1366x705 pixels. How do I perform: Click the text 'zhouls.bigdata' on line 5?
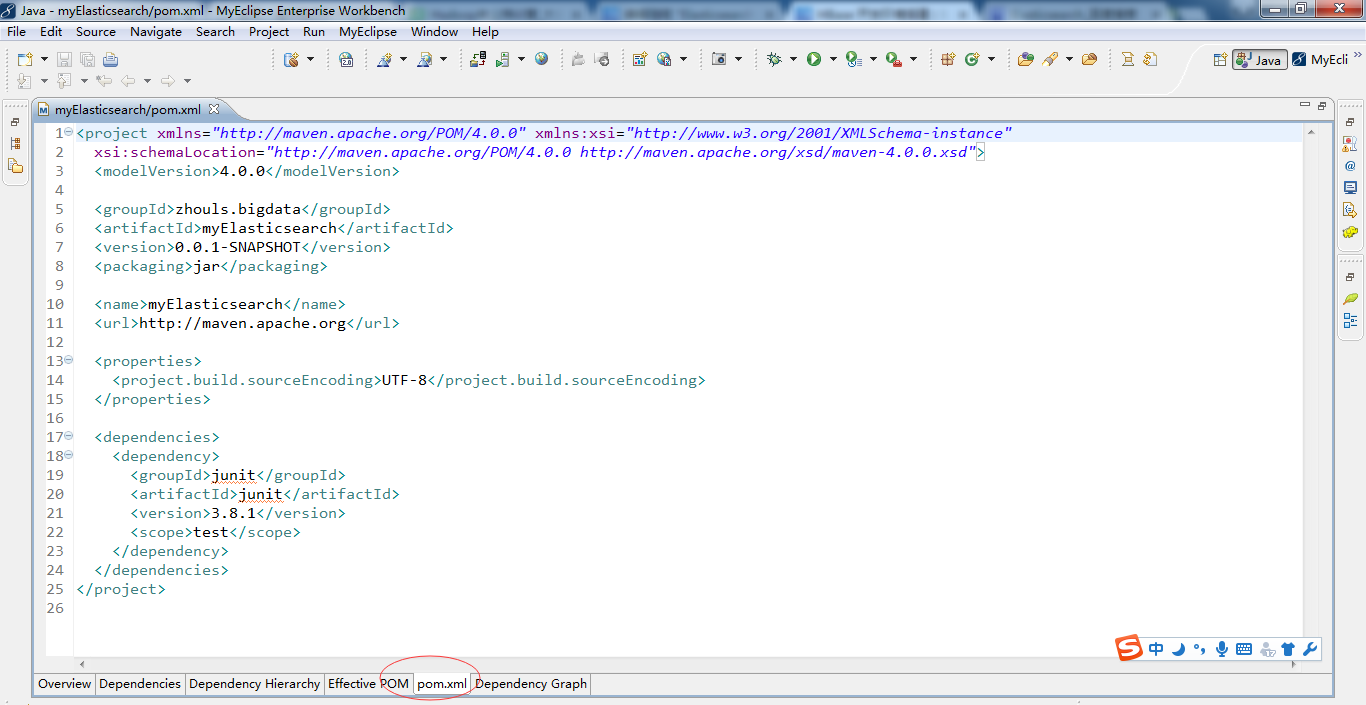tap(238, 209)
